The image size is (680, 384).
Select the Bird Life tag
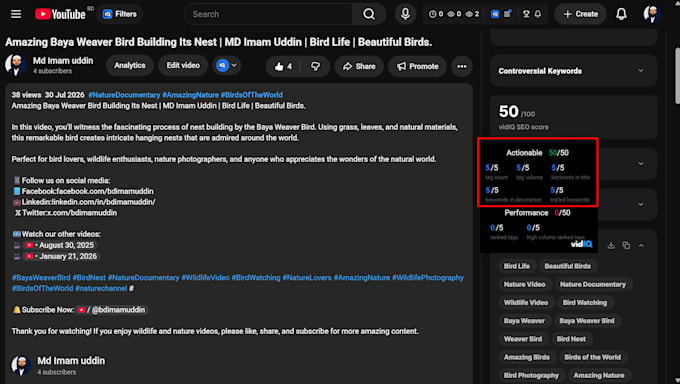[x=517, y=266]
